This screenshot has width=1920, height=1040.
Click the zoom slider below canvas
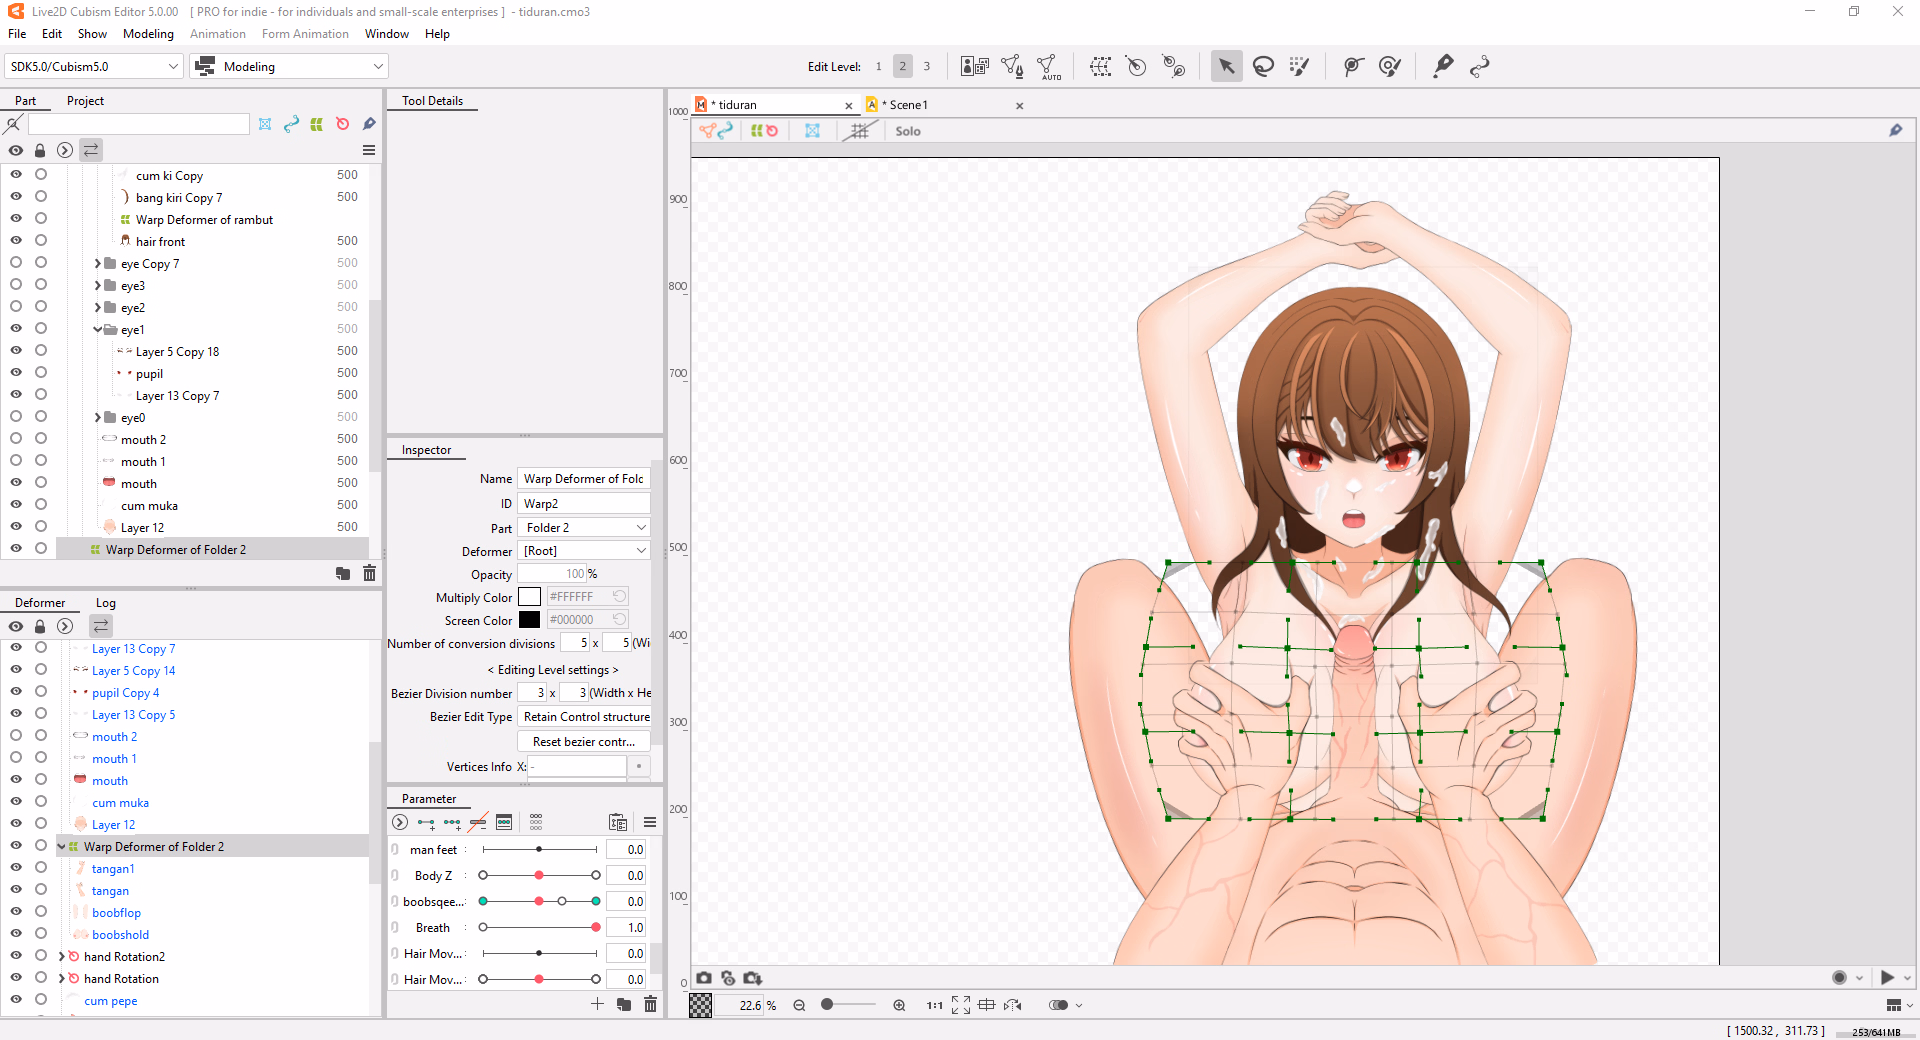click(x=847, y=1005)
